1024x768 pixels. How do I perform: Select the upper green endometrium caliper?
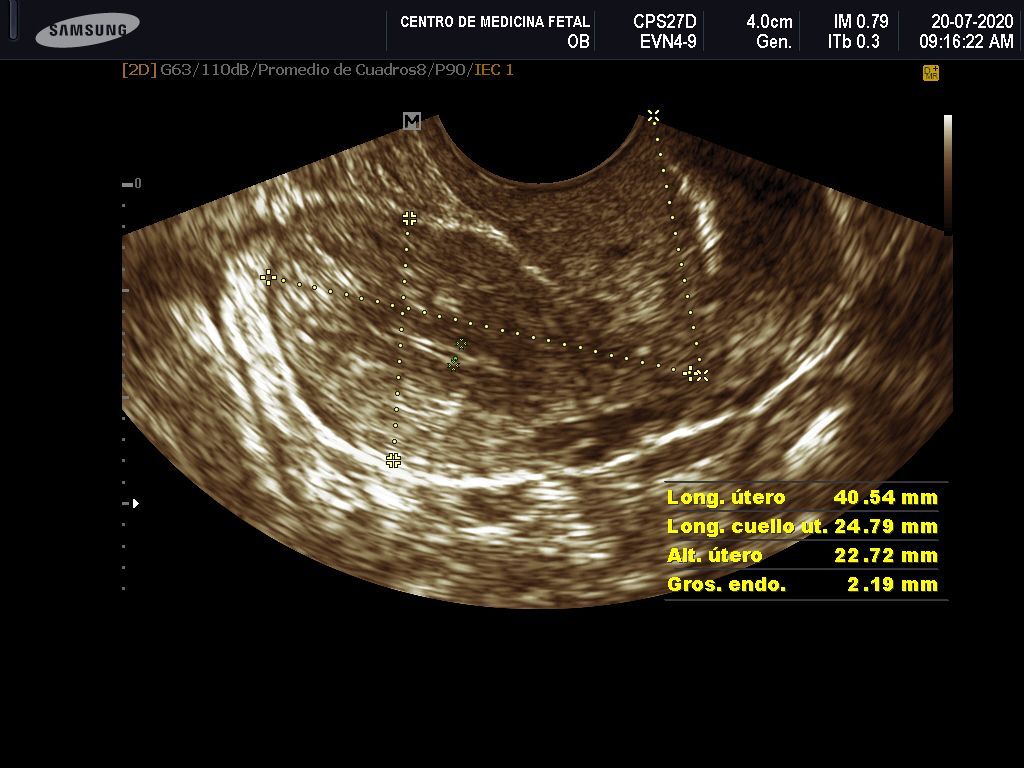(x=462, y=343)
